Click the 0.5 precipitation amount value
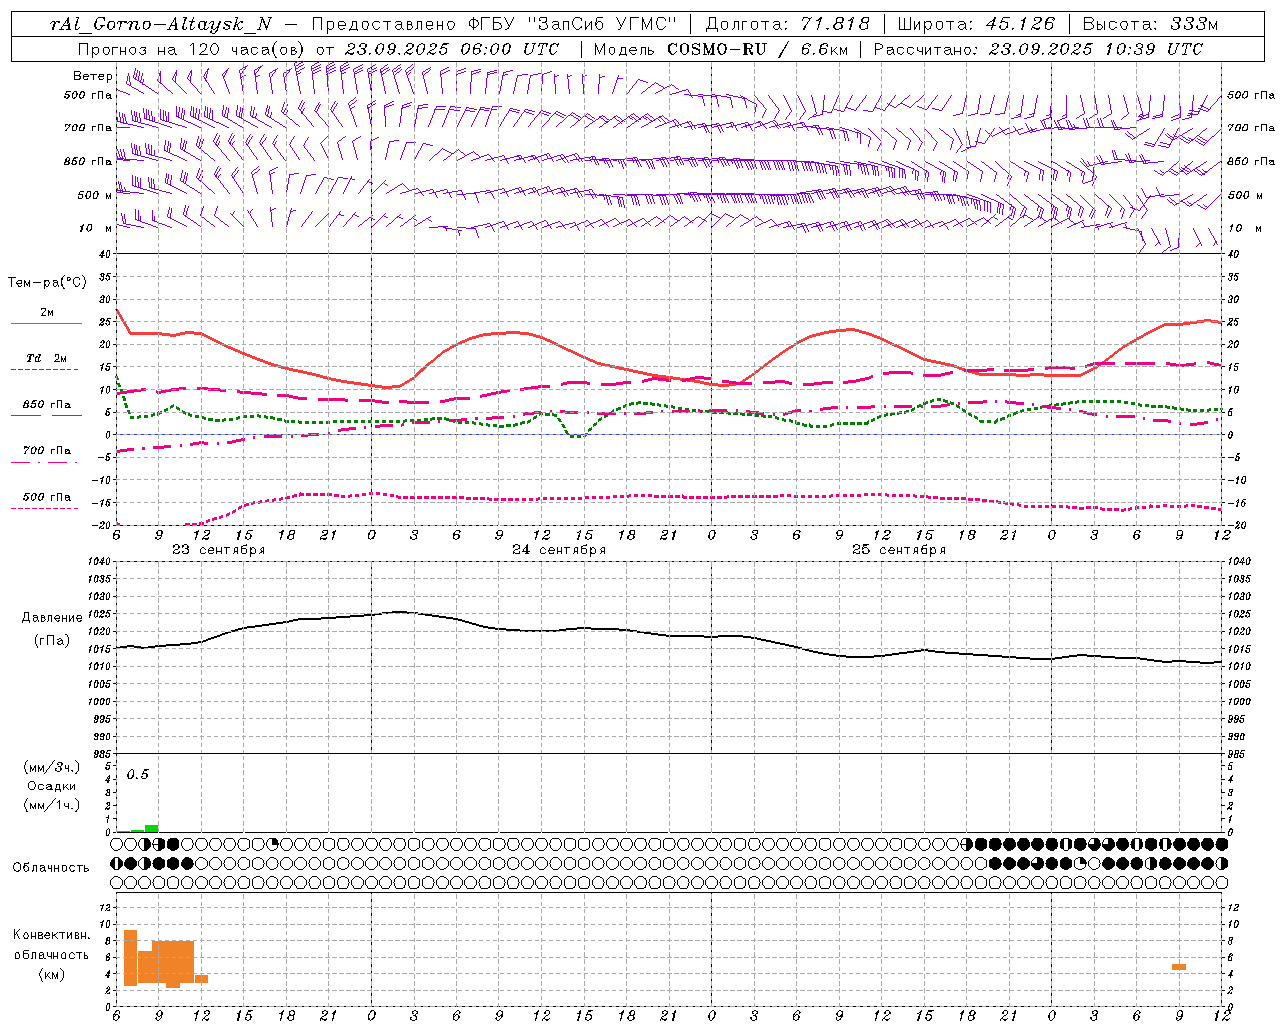Screen dimensions: 1280x1024 point(137,775)
